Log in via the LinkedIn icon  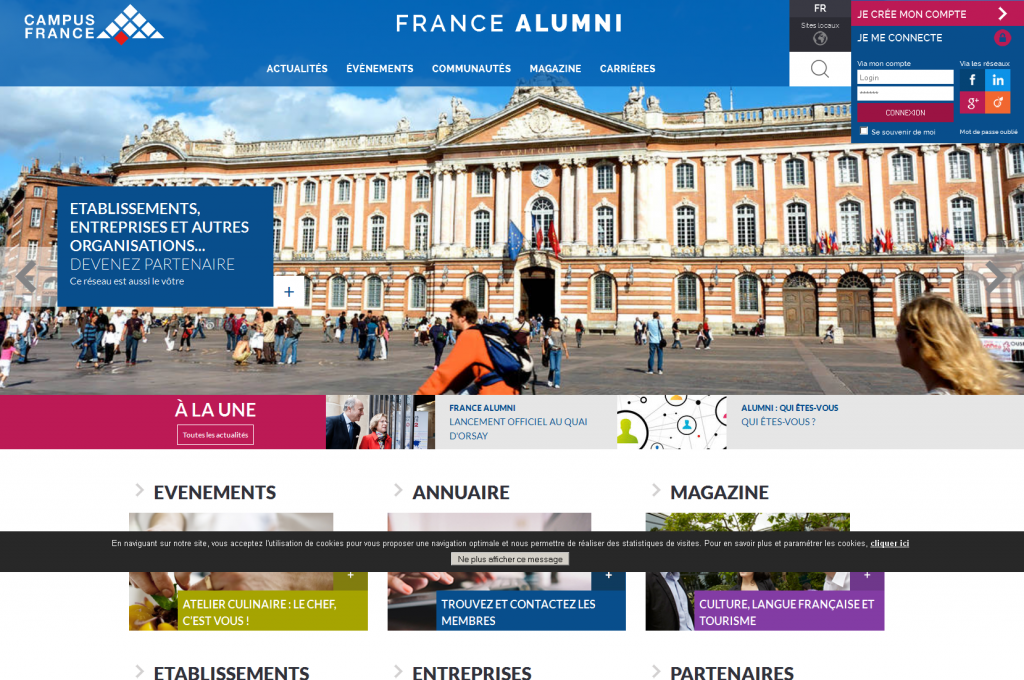(998, 80)
